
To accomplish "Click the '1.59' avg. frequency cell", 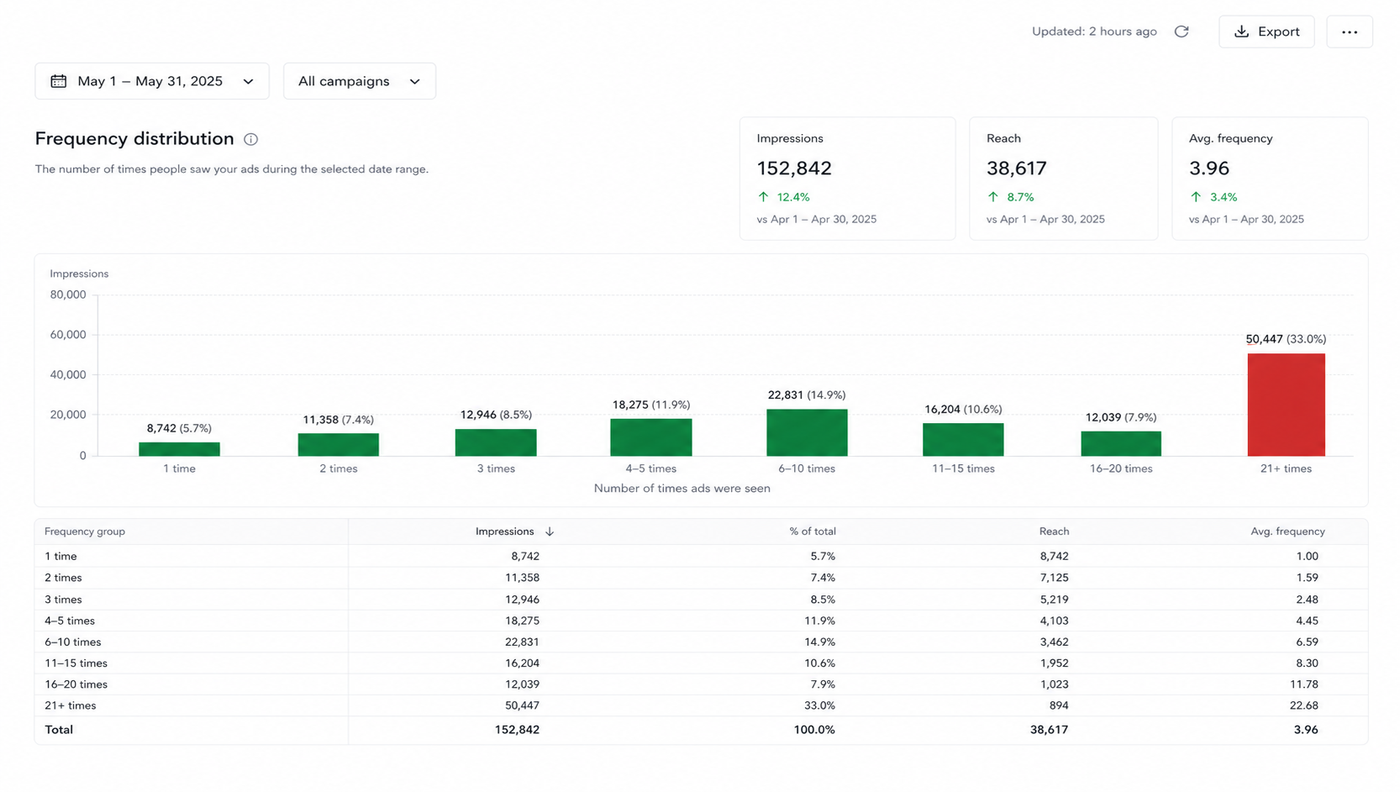I will [x=1306, y=578].
